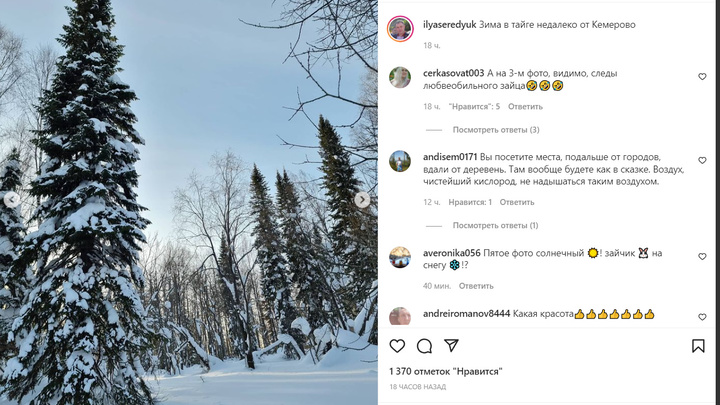Go to previous photo arrow
Image resolution: width=720 pixels, height=405 pixels.
pyautogui.click(x=11, y=200)
